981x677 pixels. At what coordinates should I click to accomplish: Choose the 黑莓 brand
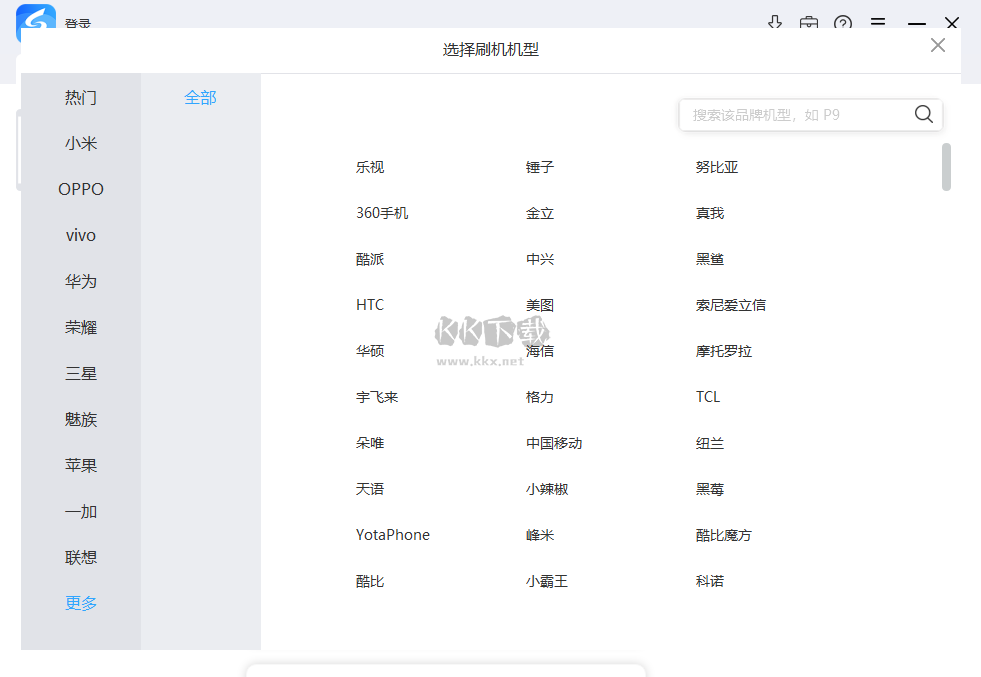(x=709, y=489)
